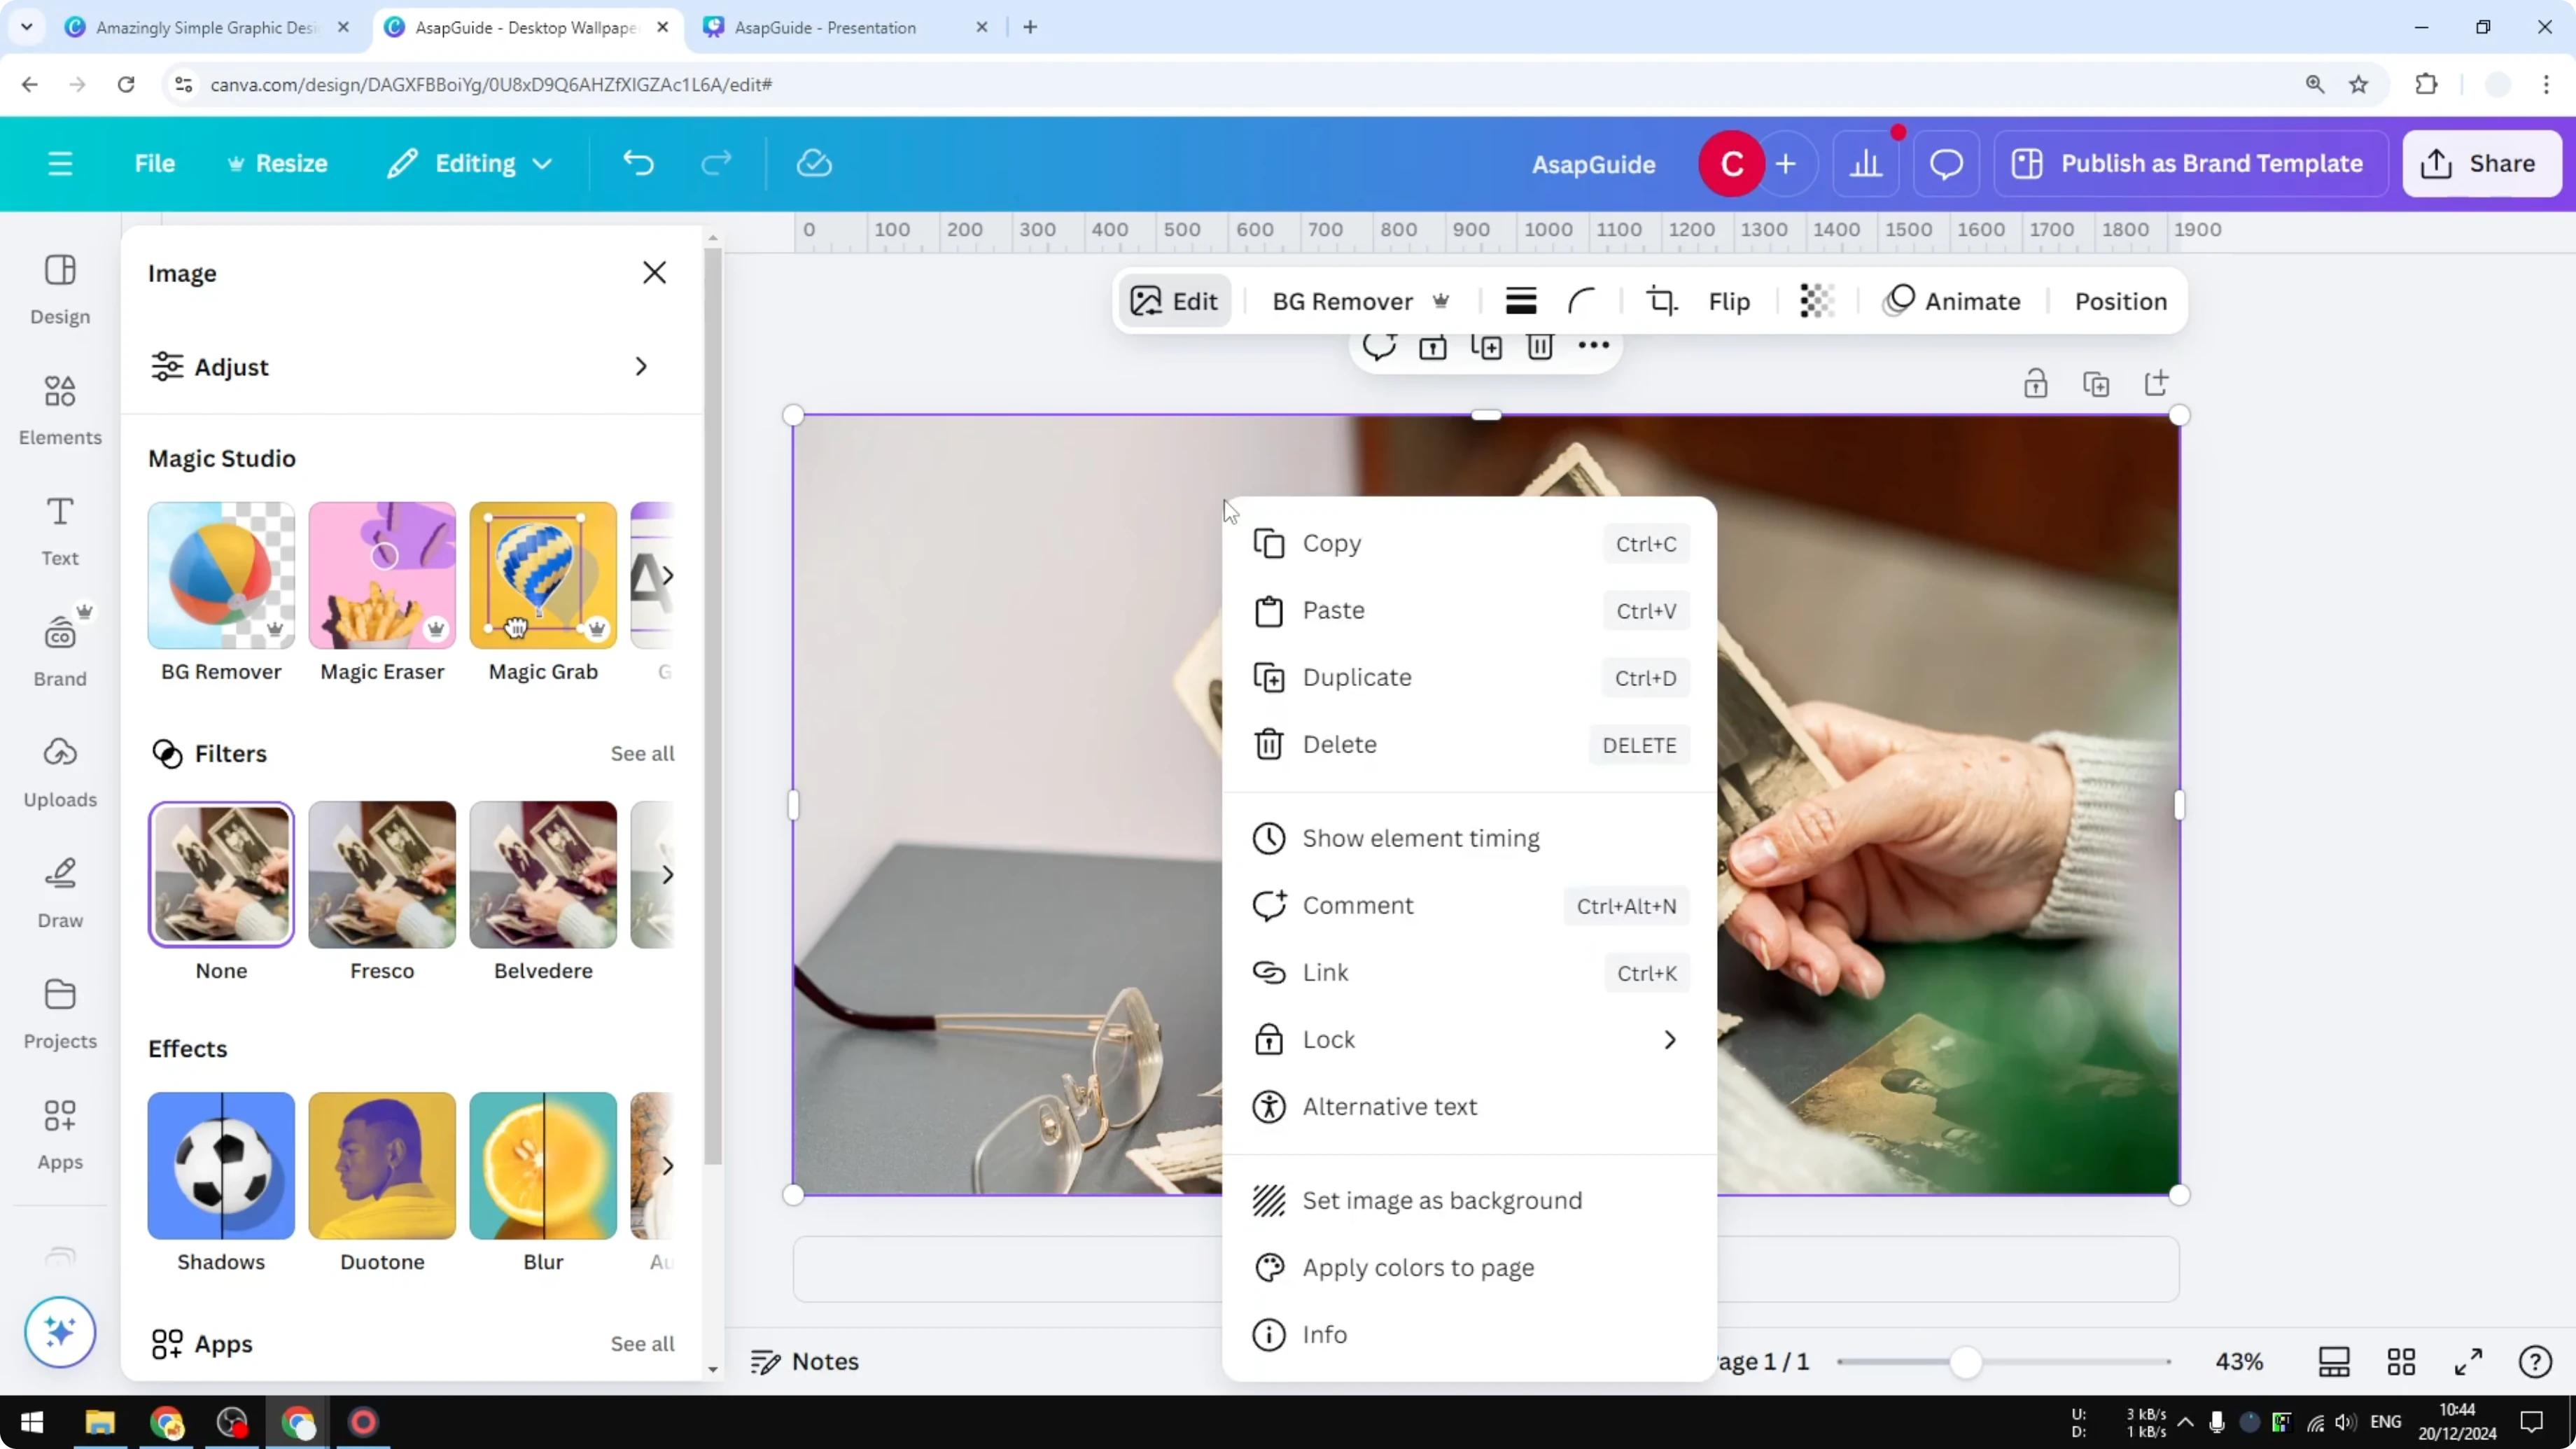Select the Elements panel in sidebar
Screen dimensions: 2576x1449
[x=59, y=410]
